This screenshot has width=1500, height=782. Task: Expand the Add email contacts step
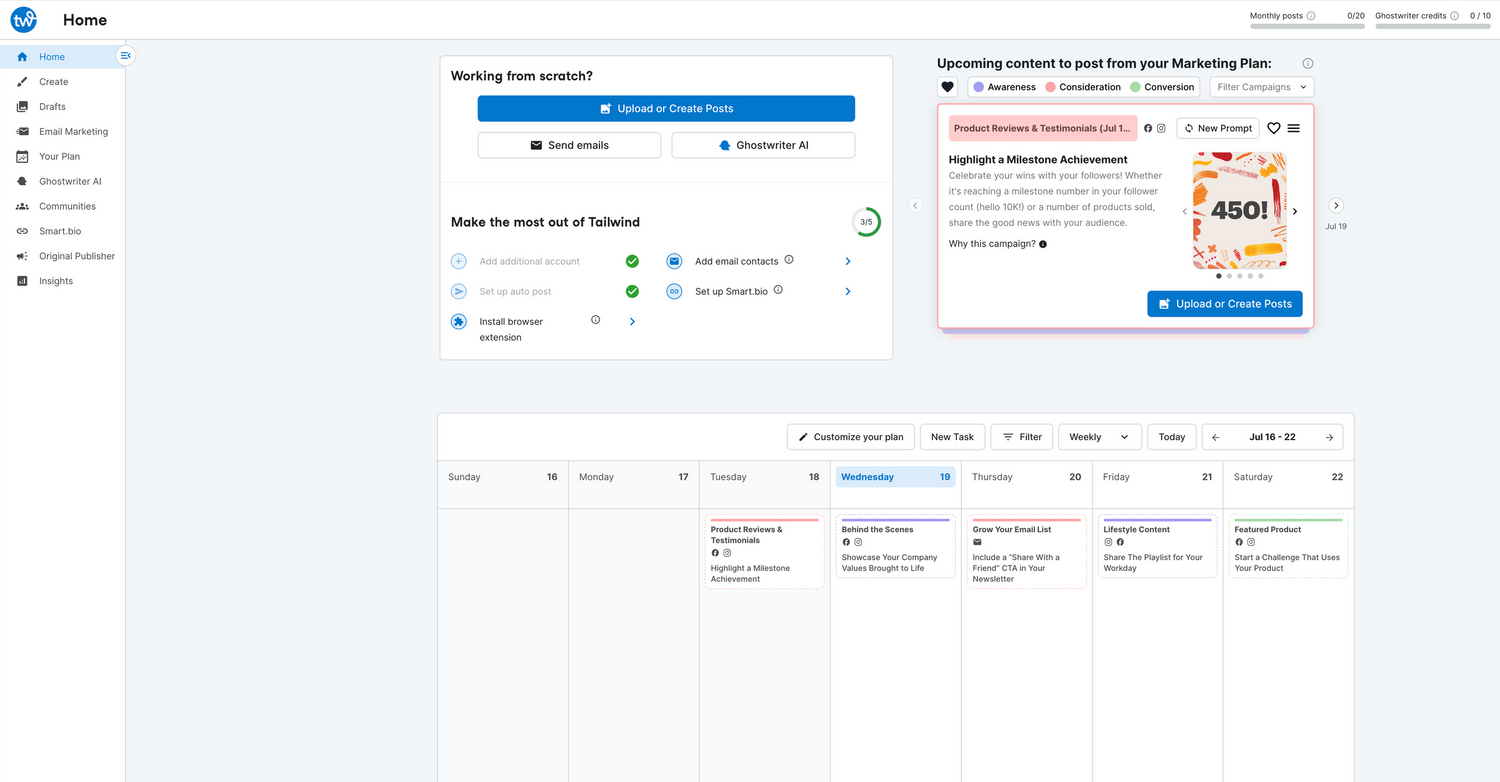point(848,261)
